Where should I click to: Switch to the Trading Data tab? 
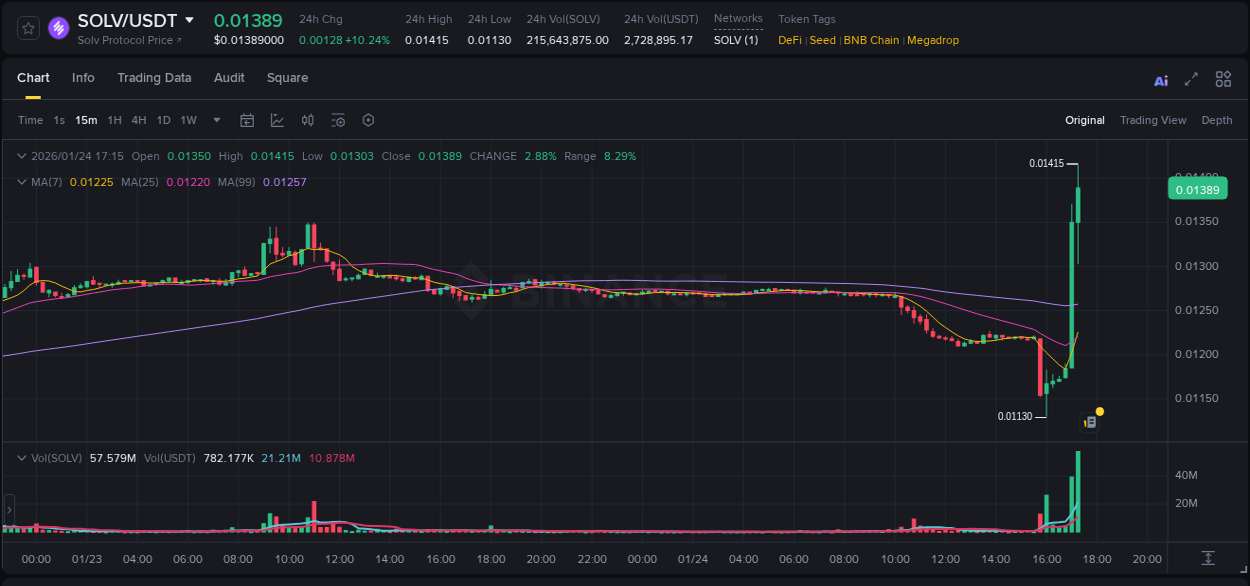[154, 78]
